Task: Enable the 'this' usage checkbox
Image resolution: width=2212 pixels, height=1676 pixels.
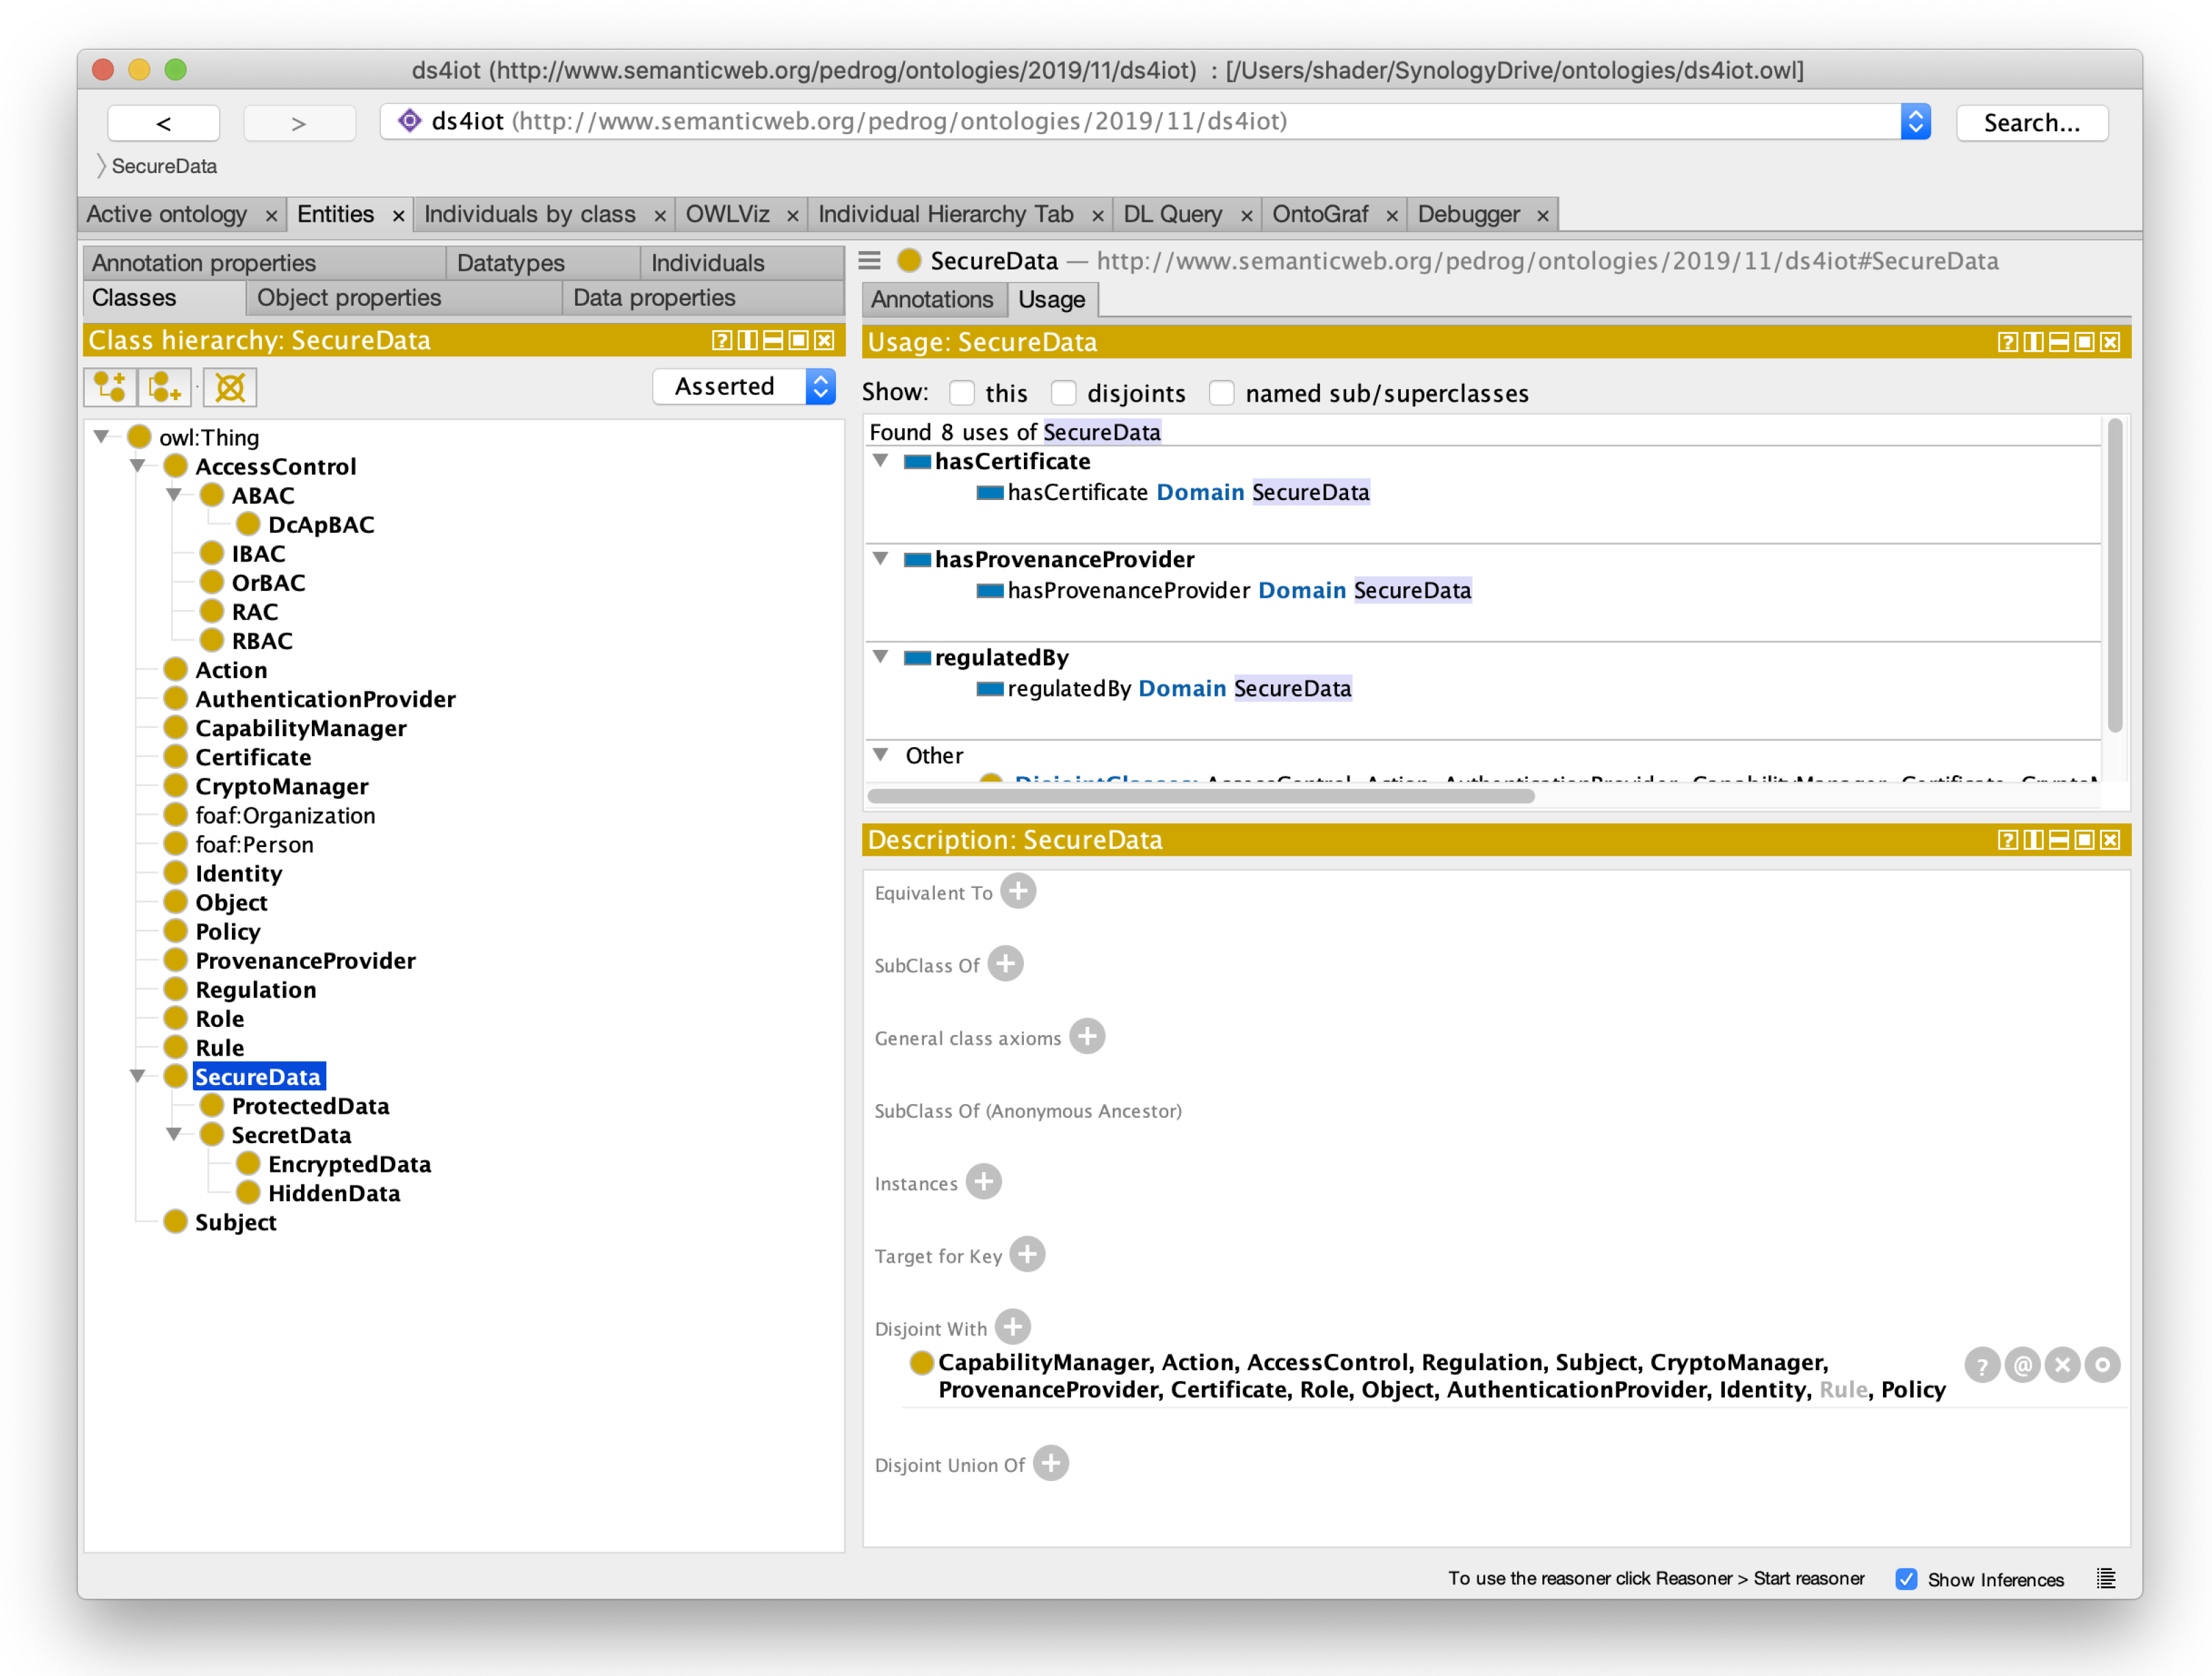Action: tap(962, 393)
